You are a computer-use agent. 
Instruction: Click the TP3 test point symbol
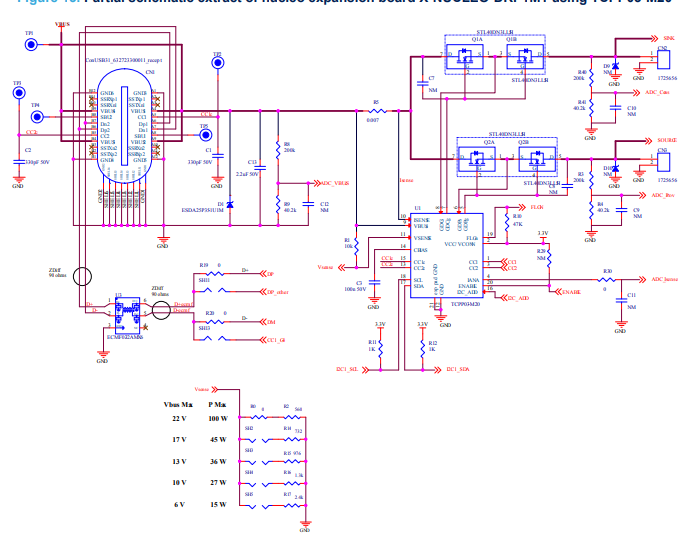[x=19, y=93]
